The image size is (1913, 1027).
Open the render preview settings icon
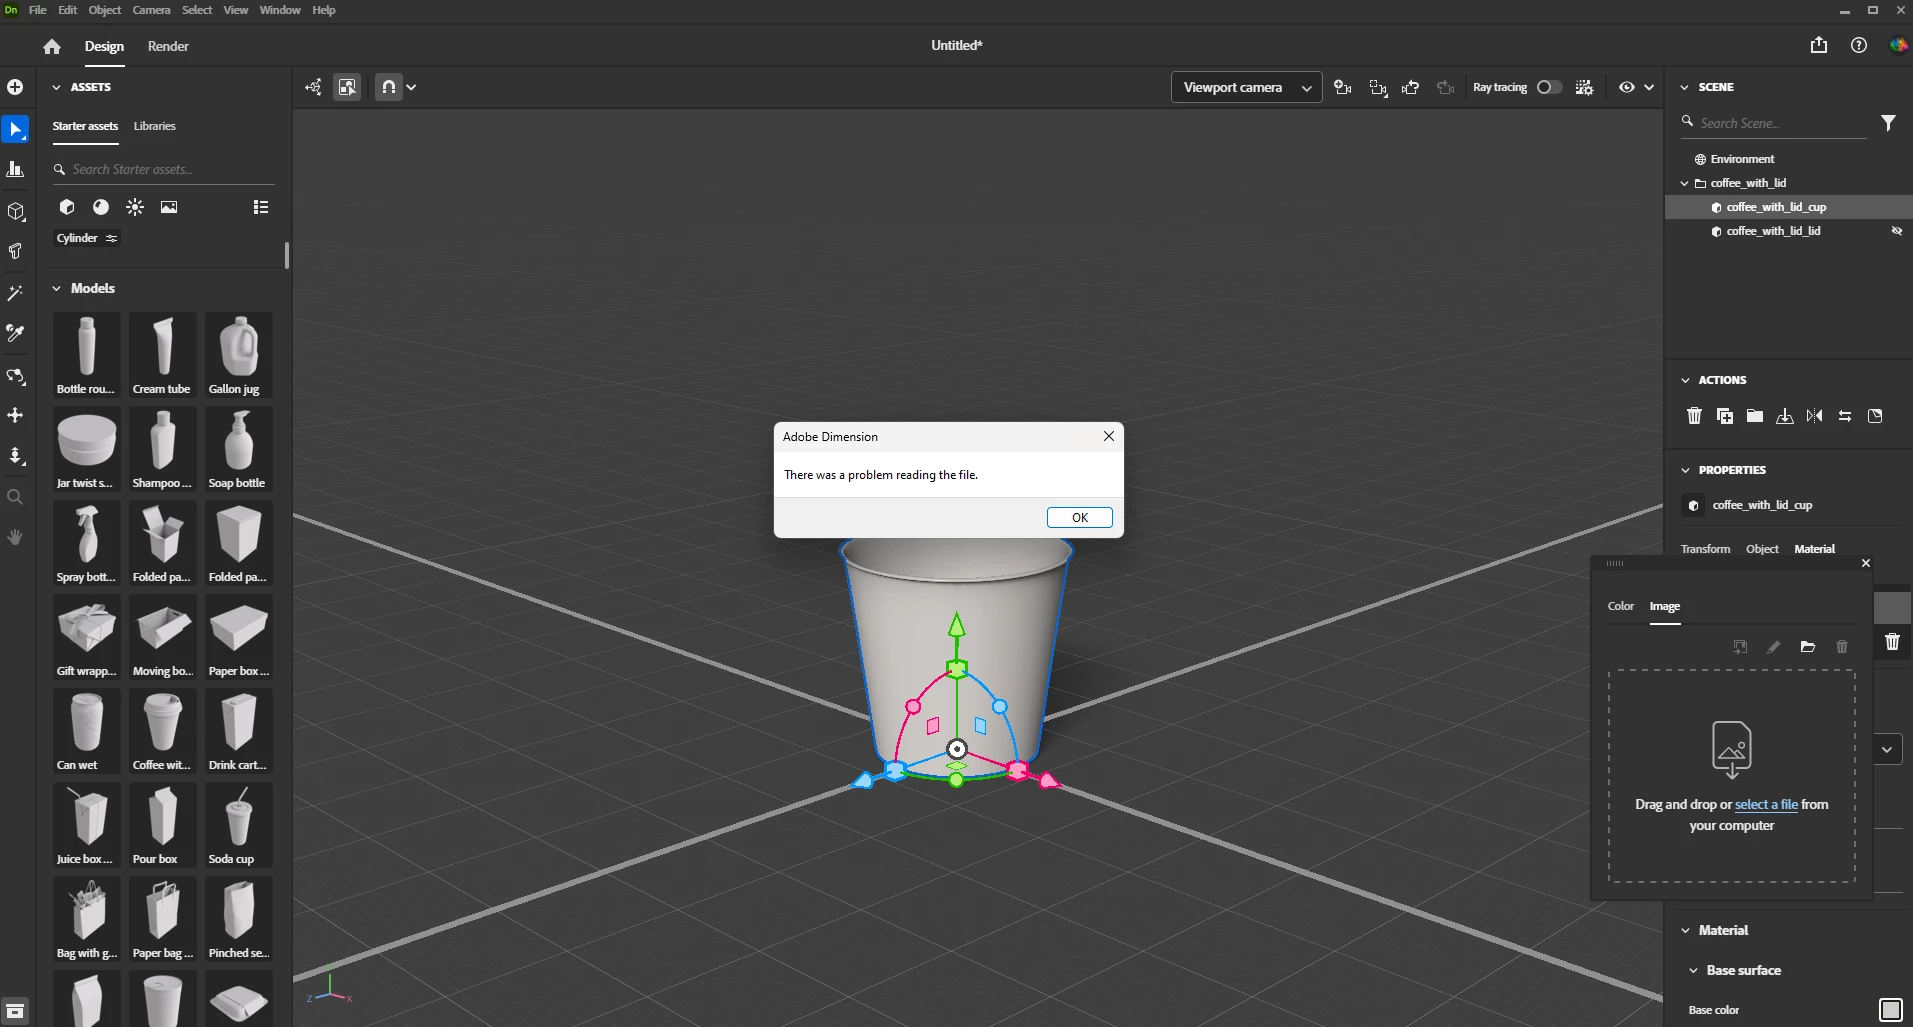click(1584, 87)
